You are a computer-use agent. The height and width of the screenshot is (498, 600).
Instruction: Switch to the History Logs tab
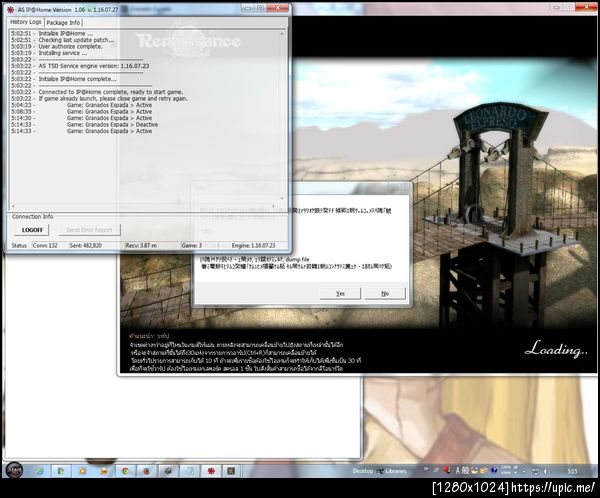click(26, 22)
